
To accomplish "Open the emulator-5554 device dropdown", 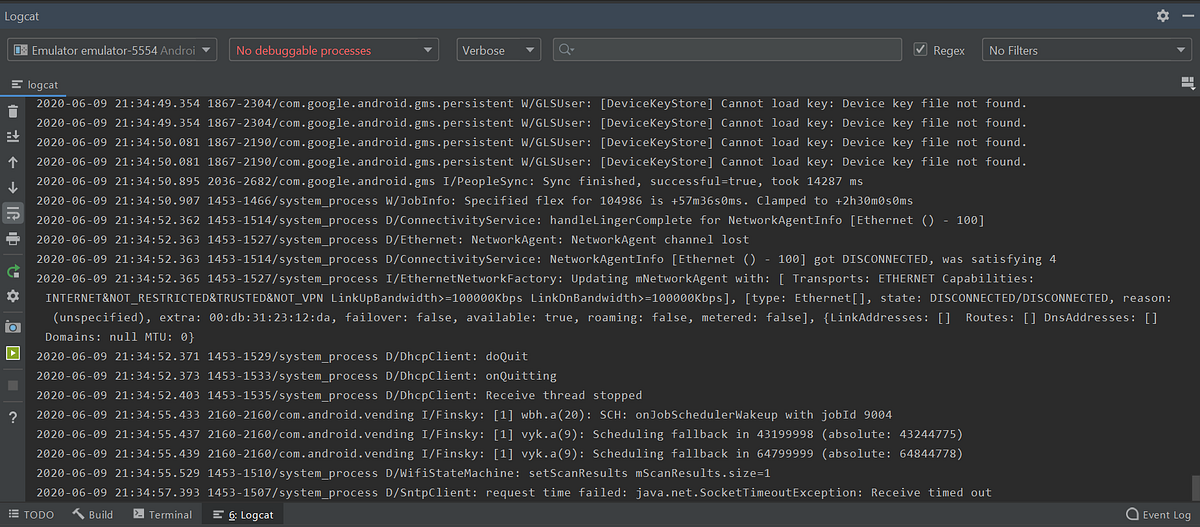I will coord(112,50).
